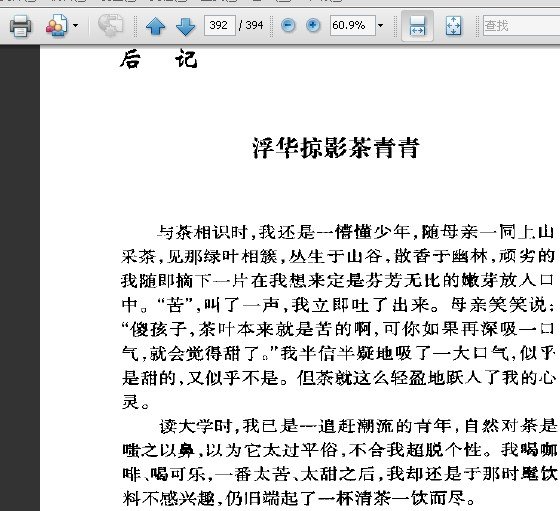Click the Print icon
This screenshot has width=560, height=511.
click(20, 26)
